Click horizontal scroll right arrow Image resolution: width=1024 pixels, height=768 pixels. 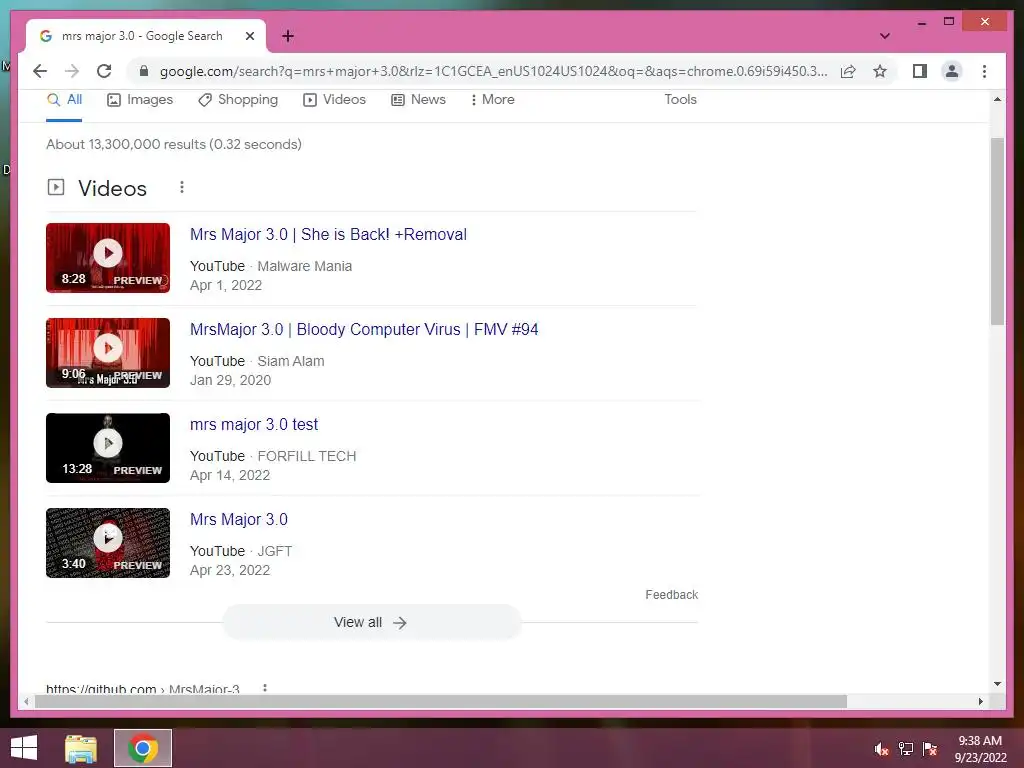point(980,701)
